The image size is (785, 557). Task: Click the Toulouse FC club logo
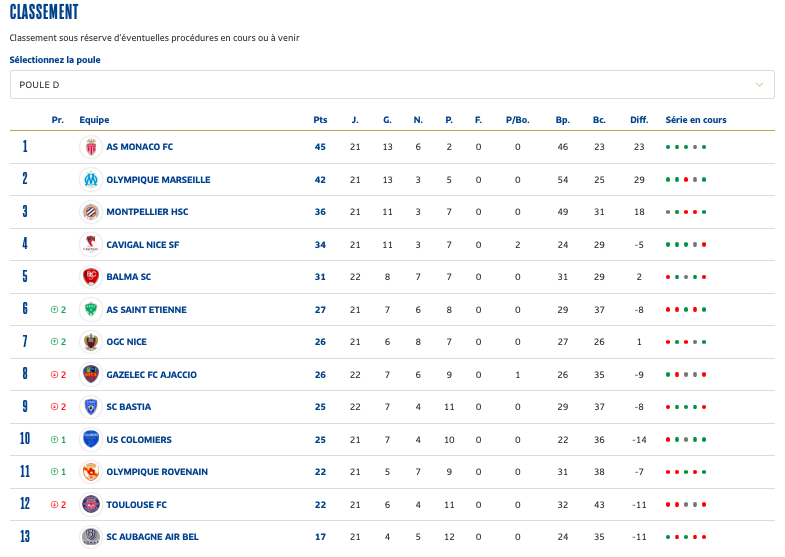(x=91, y=504)
